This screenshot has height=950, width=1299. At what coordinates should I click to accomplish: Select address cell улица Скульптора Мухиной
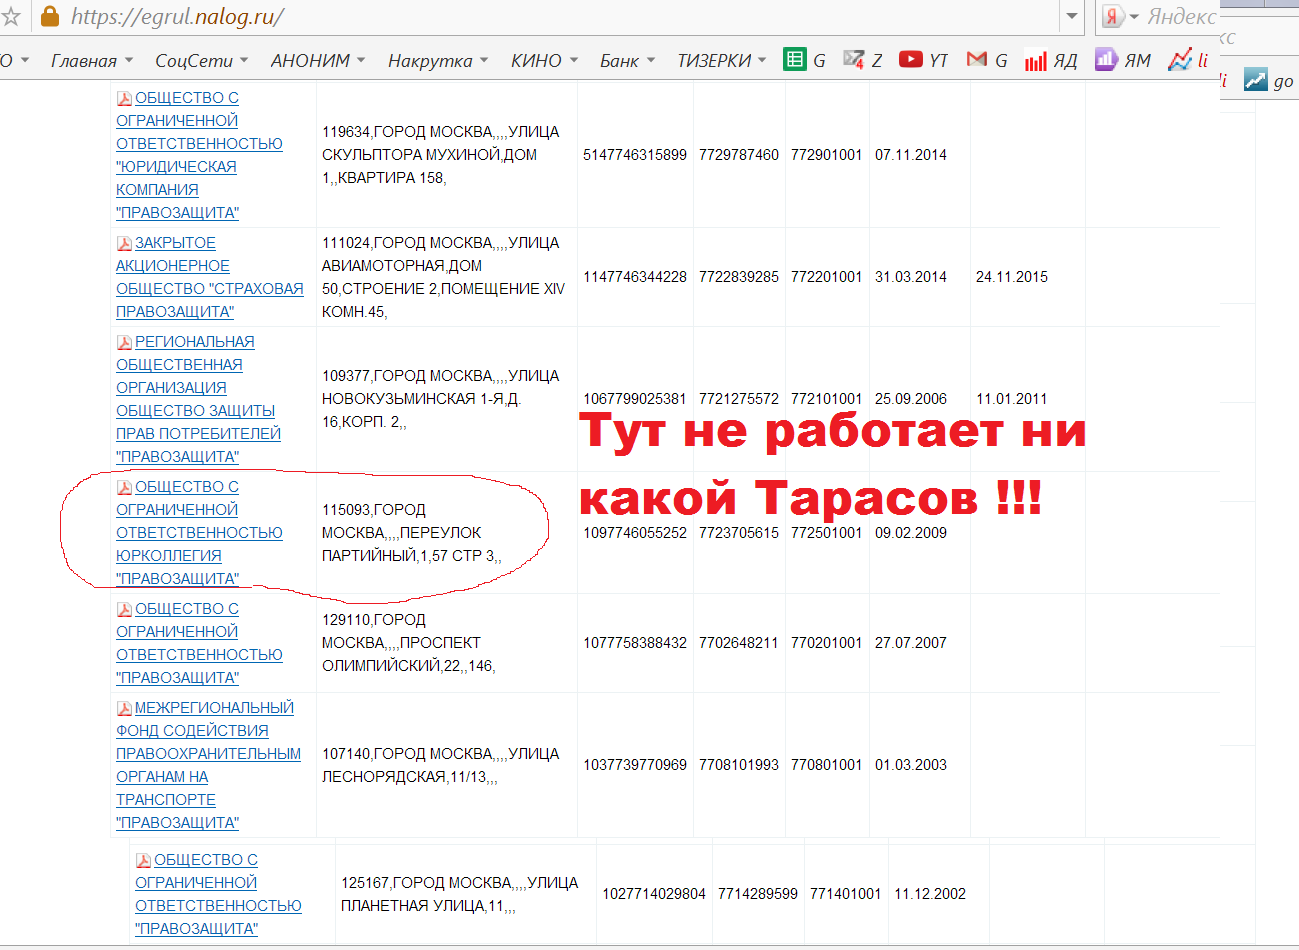[x=447, y=155]
